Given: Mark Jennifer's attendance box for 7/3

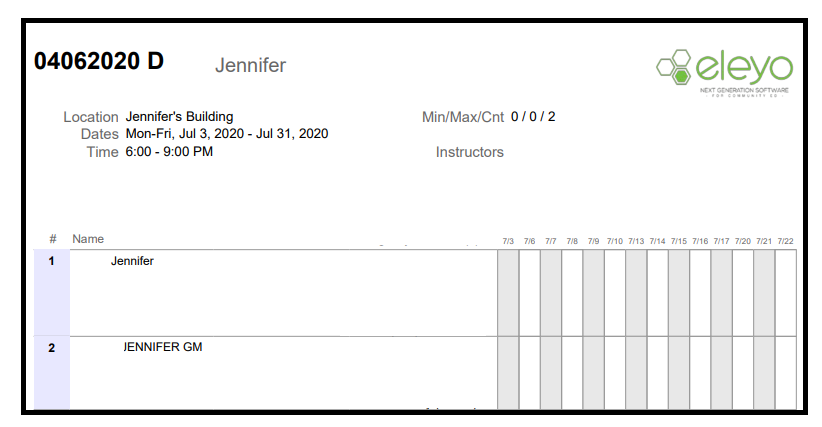Looking at the screenshot, I should 508,292.
